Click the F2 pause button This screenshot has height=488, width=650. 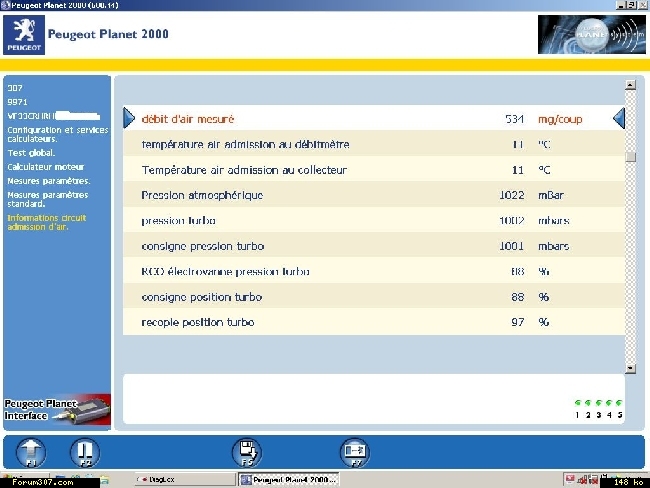click(85, 452)
